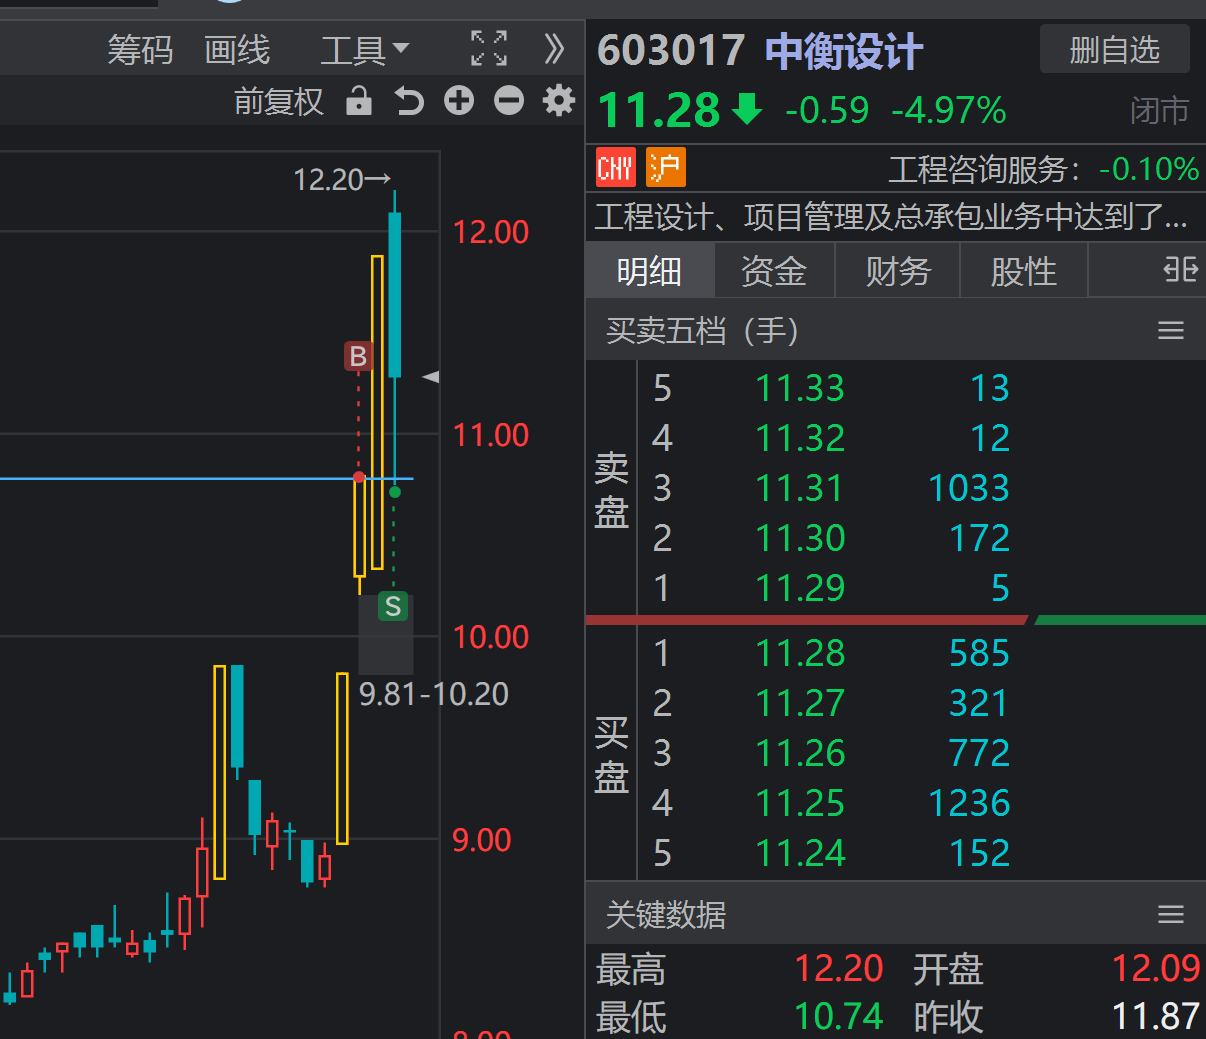Click the undo arrow icon
This screenshot has width=1206, height=1039.
pyautogui.click(x=409, y=101)
